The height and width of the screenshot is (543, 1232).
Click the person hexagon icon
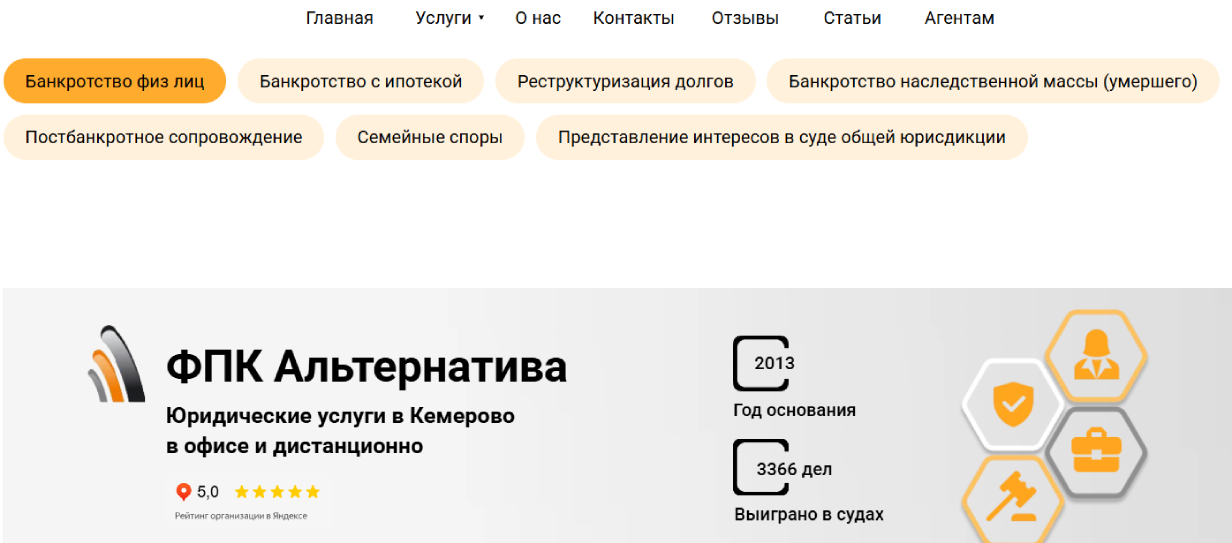(1096, 356)
